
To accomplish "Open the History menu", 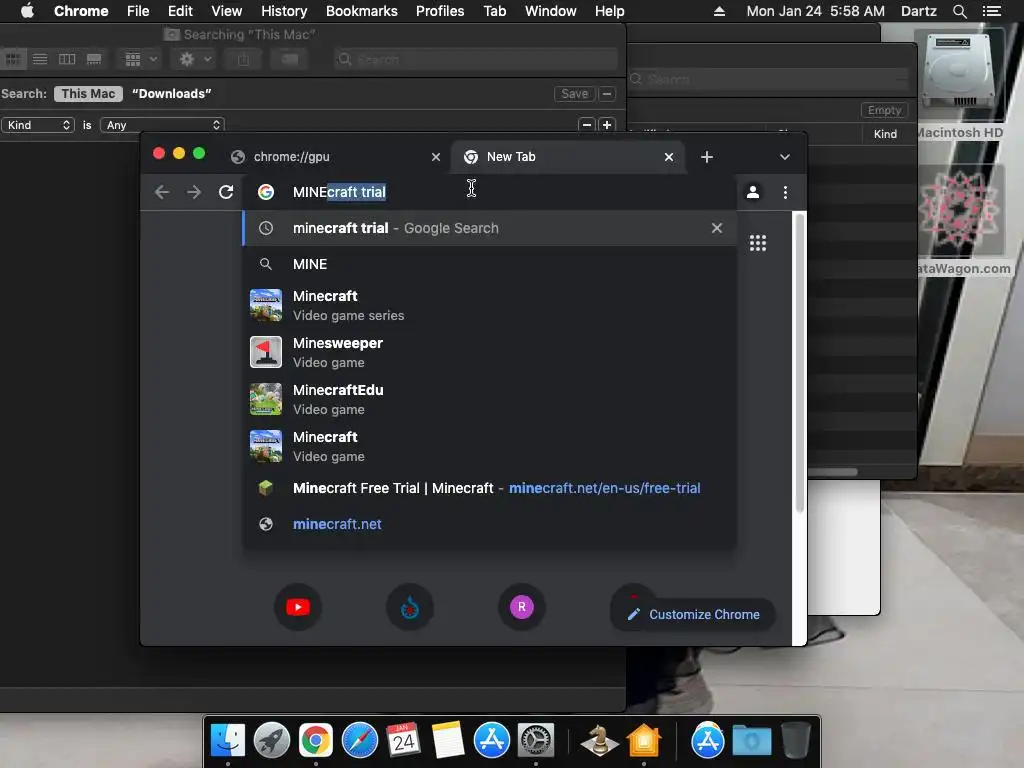I will (x=284, y=11).
